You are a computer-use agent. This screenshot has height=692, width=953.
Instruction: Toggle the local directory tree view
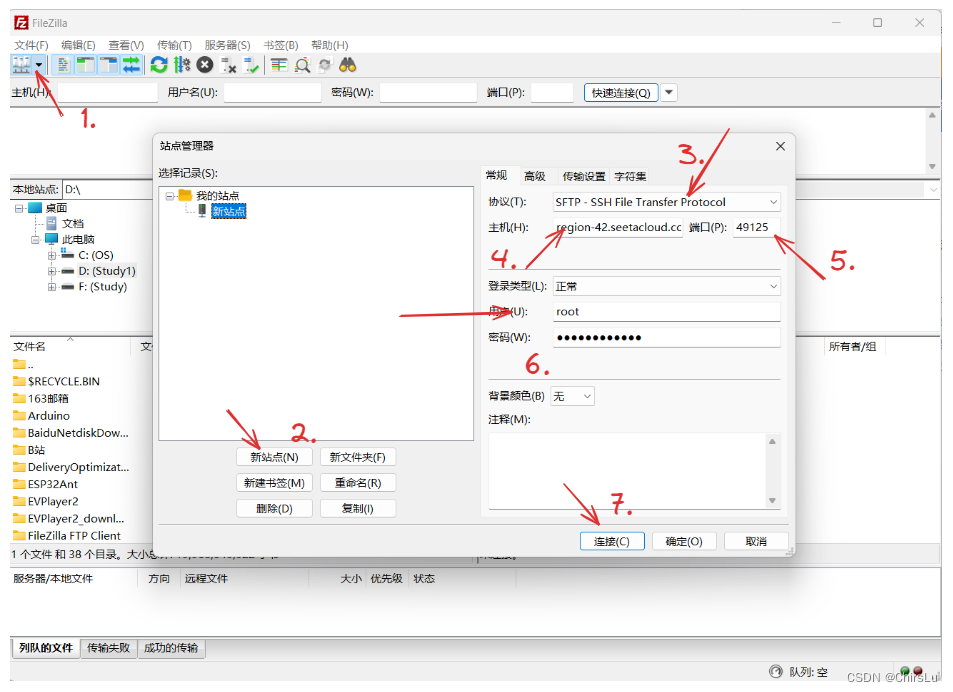click(x=84, y=65)
